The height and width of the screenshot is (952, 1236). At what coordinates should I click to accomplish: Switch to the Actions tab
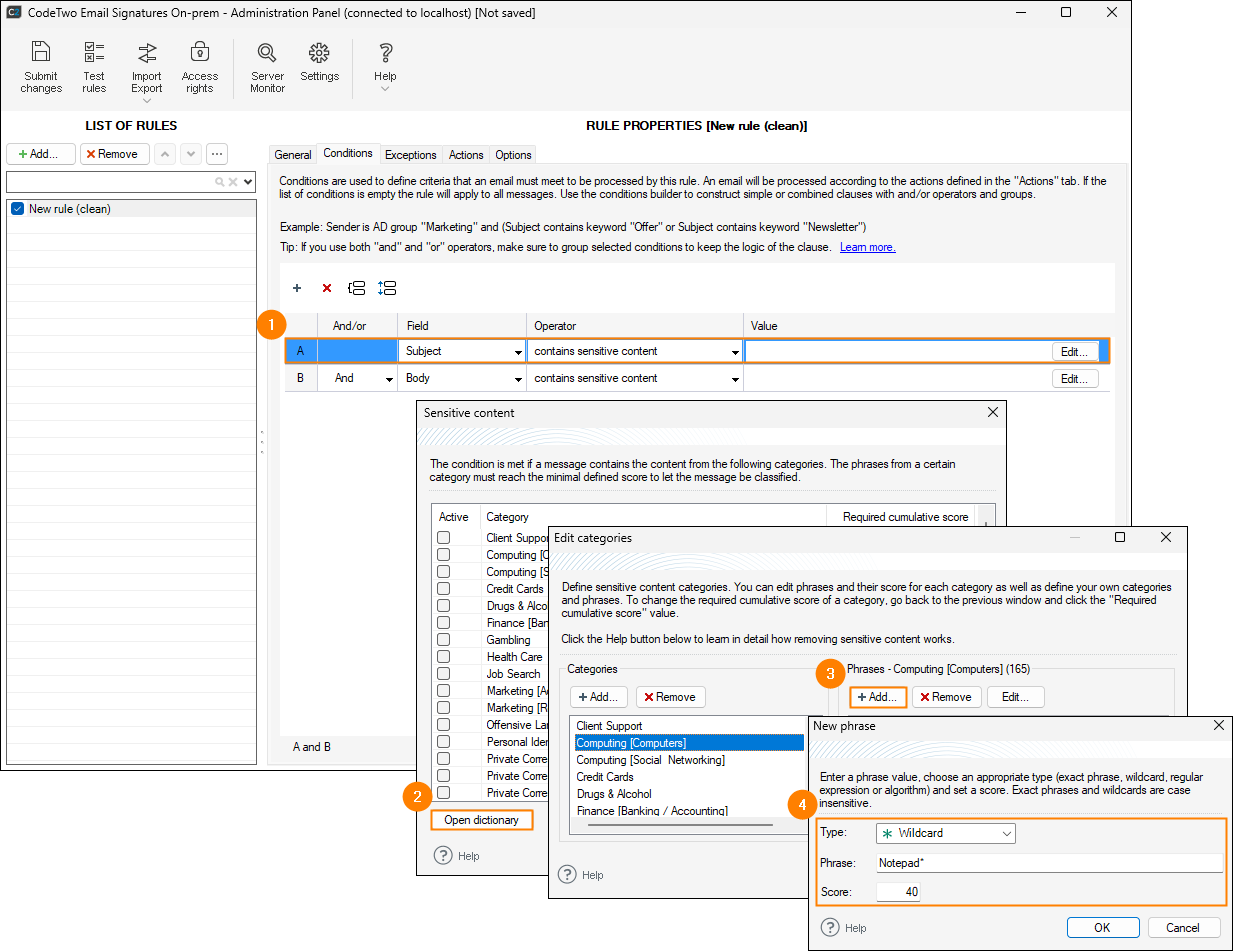point(465,155)
